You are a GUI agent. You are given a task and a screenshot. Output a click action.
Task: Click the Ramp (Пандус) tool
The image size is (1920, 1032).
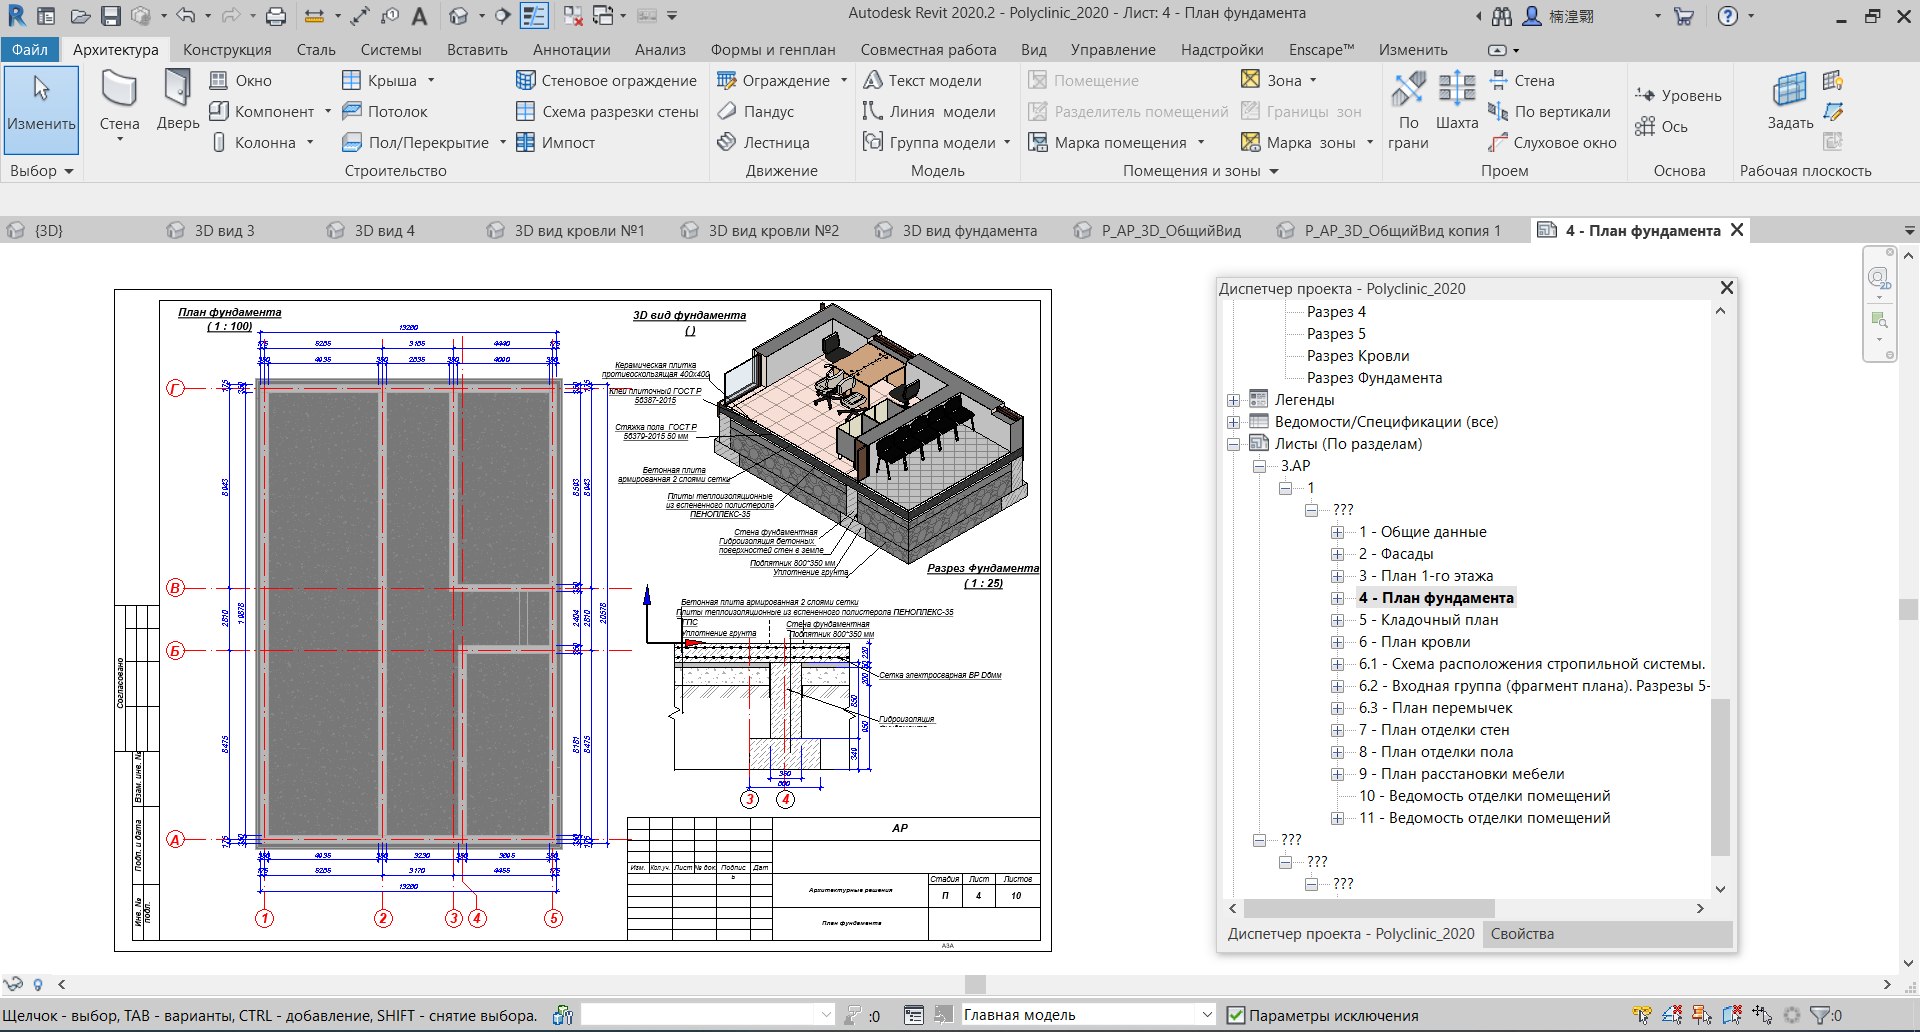tap(755, 112)
